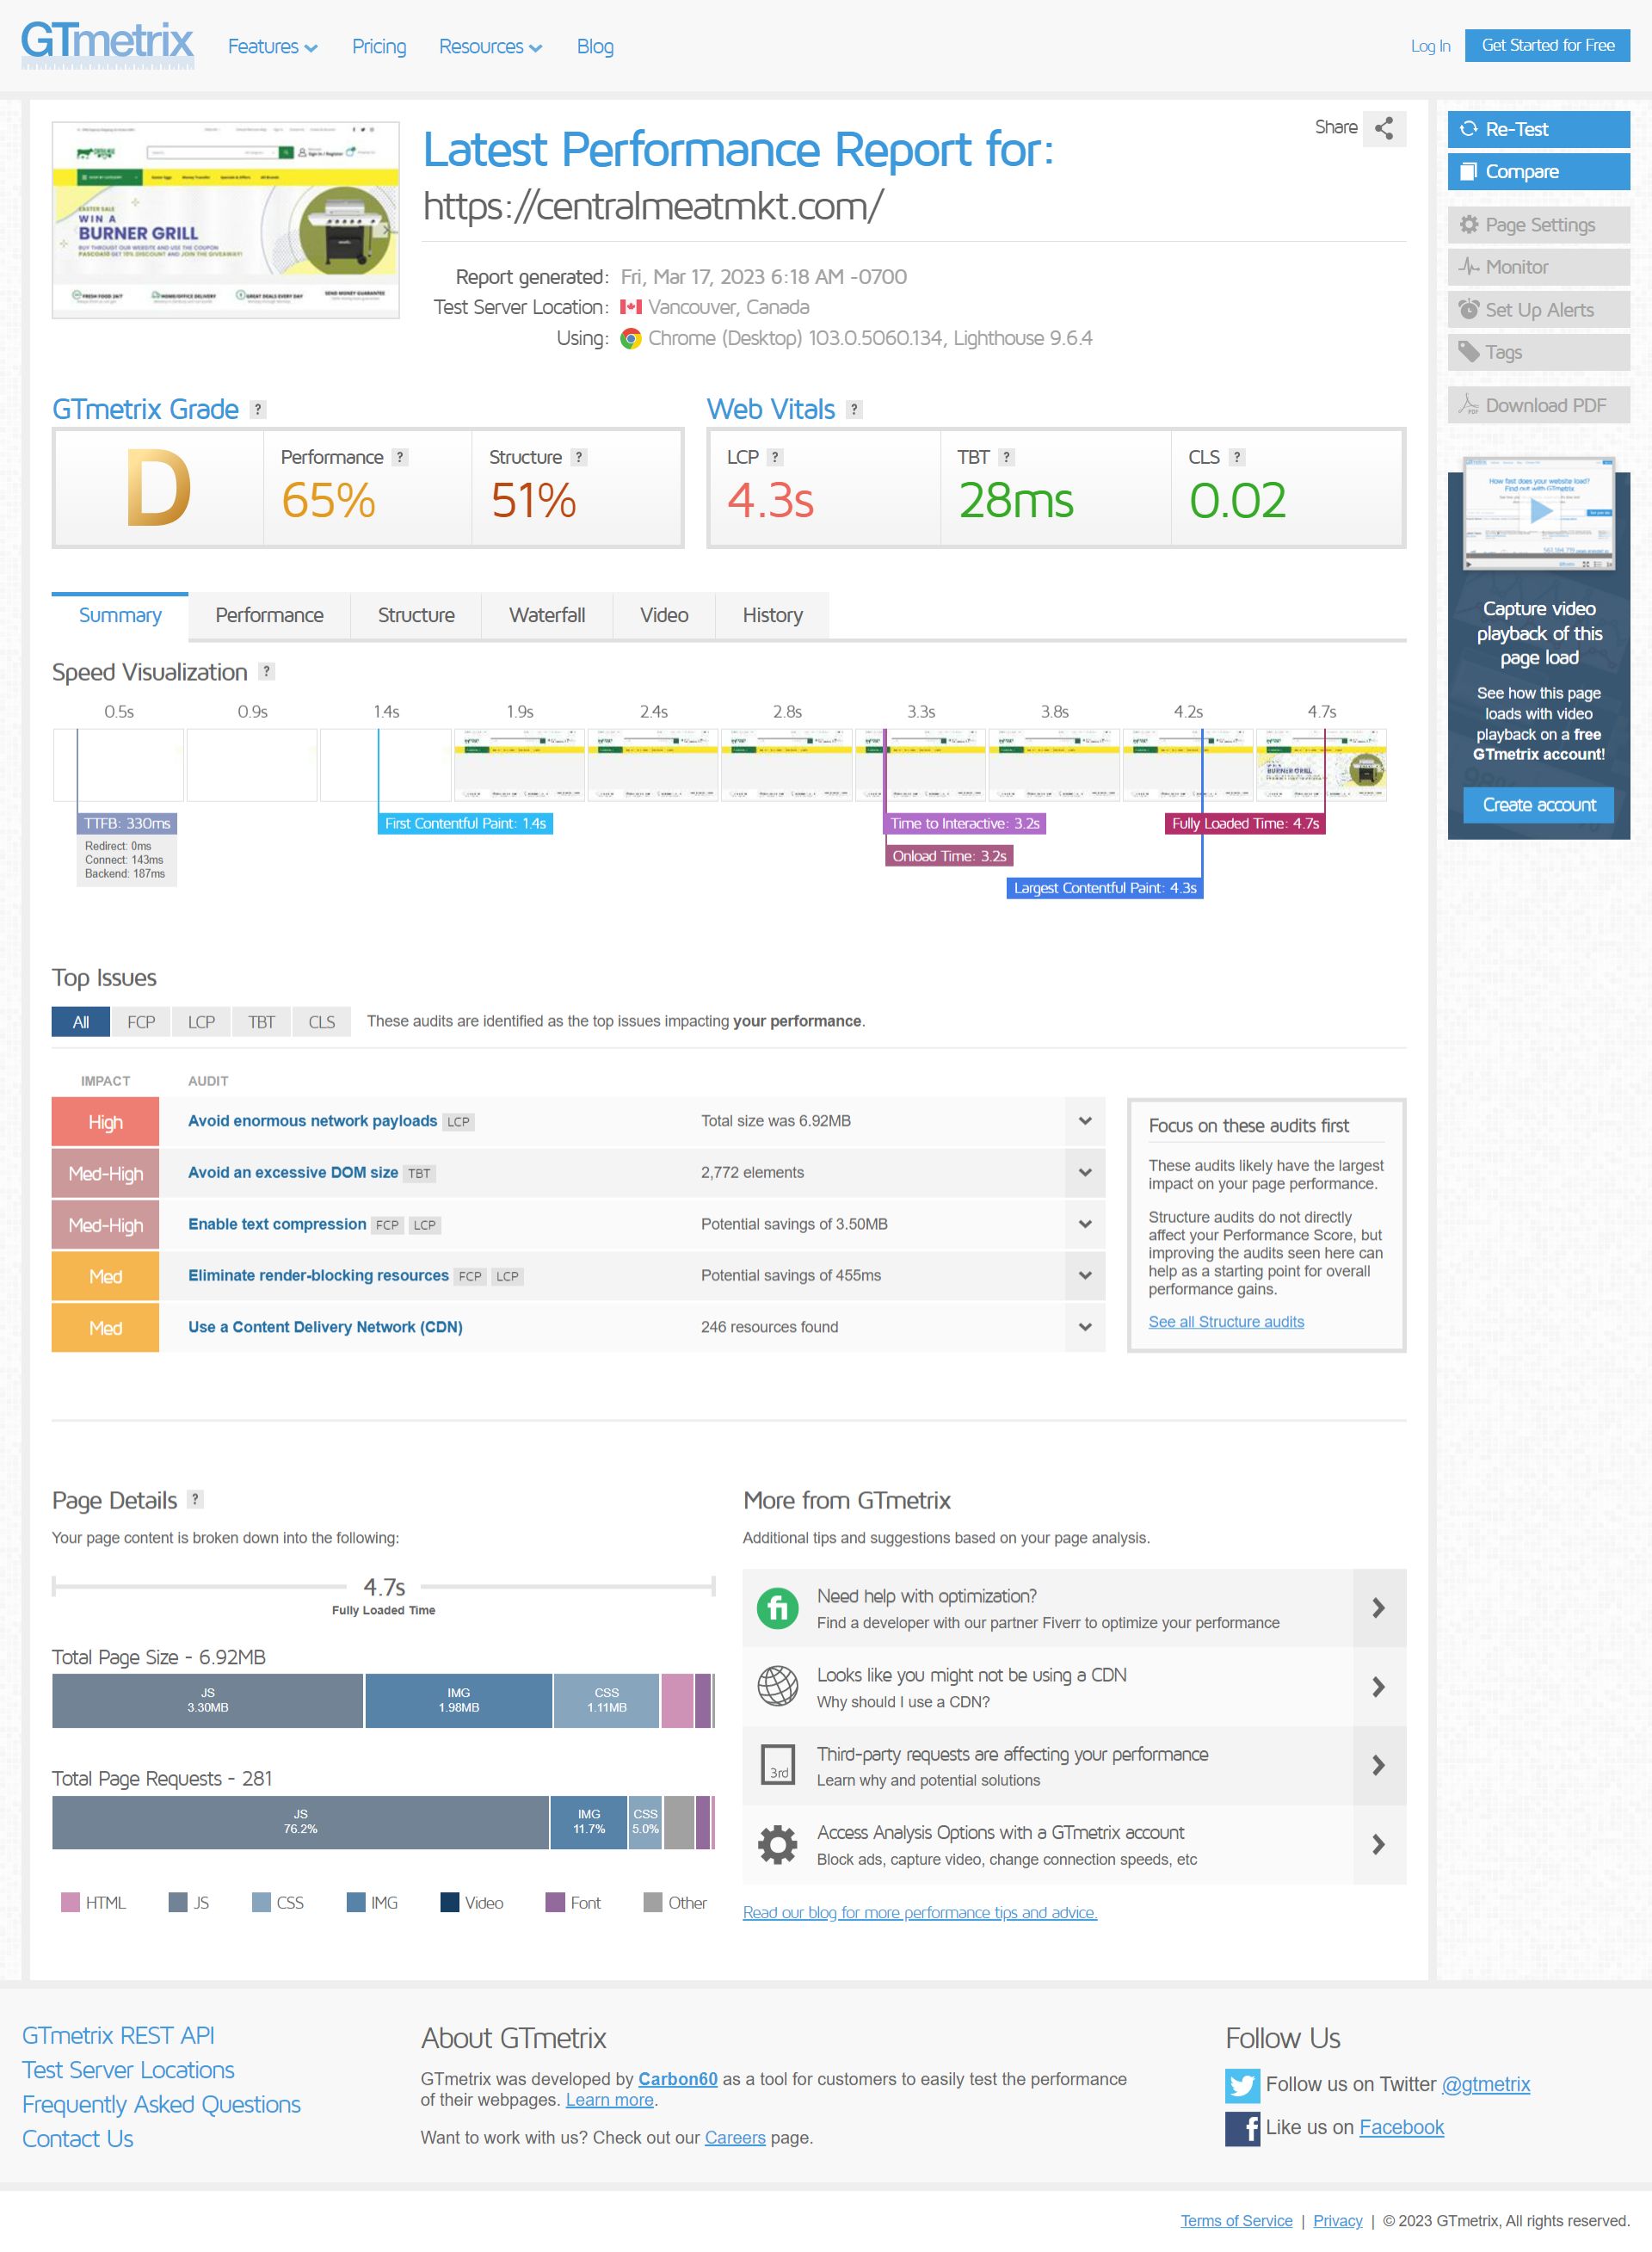Screen dimensions: 1652x2252
Task: Play the video preview thumbnail
Action: [1539, 512]
